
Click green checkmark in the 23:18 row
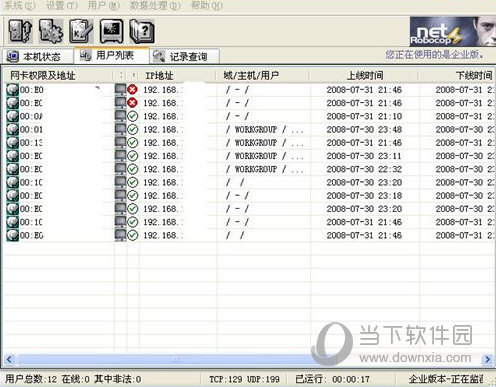133,196
